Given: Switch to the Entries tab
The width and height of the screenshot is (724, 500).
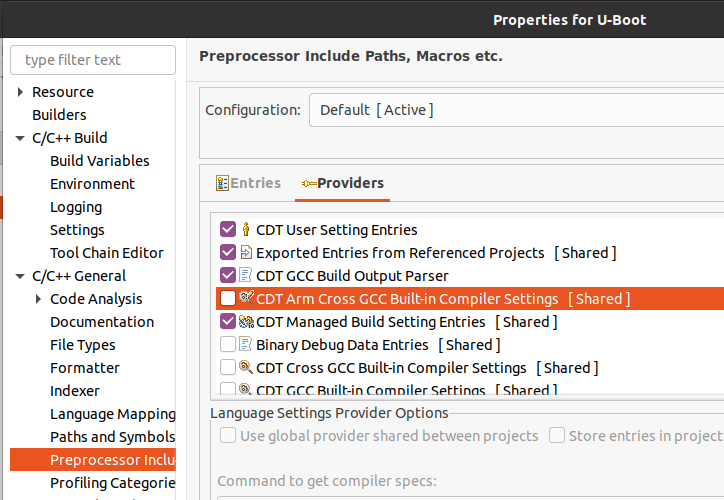Looking at the screenshot, I should [x=248, y=183].
